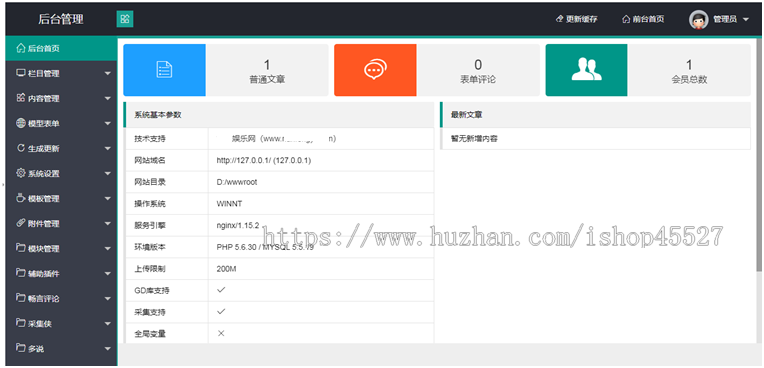
Task: Click the 暂无新增内容 text
Action: (474, 139)
